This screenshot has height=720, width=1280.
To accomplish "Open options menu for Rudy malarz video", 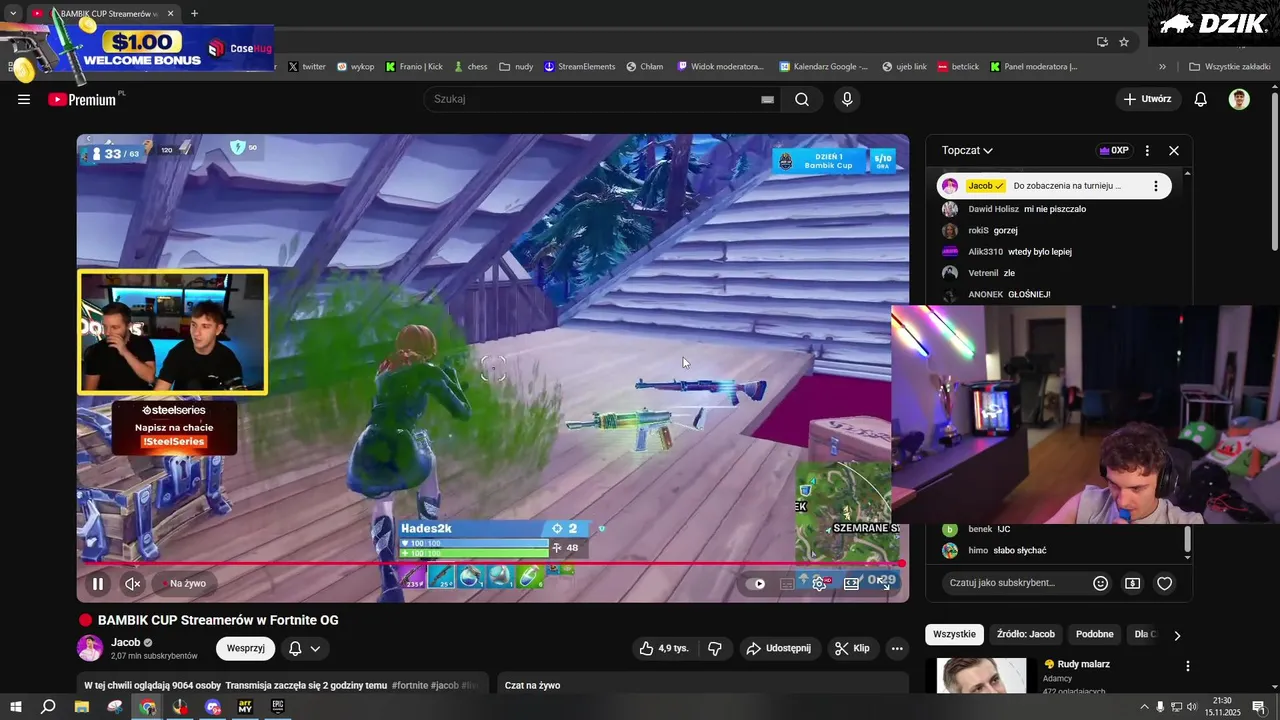I will point(1188,666).
